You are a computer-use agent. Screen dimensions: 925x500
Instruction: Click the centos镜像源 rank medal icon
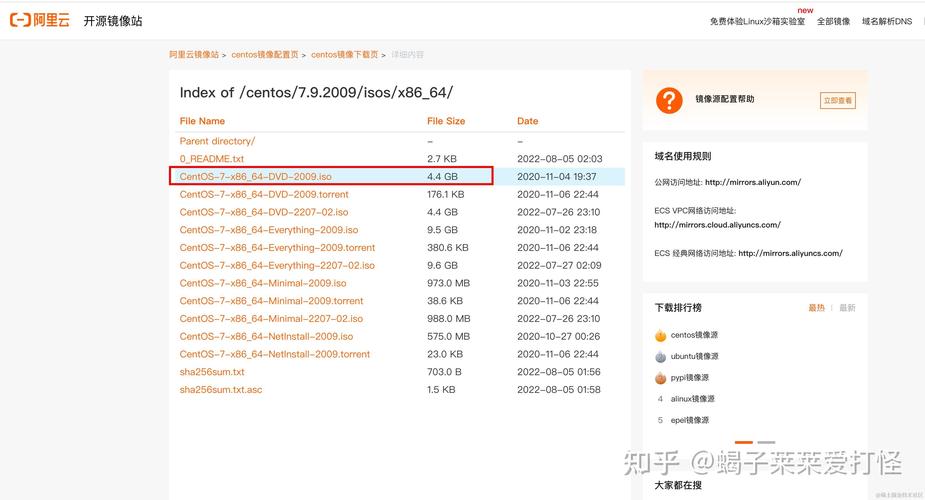click(660, 335)
